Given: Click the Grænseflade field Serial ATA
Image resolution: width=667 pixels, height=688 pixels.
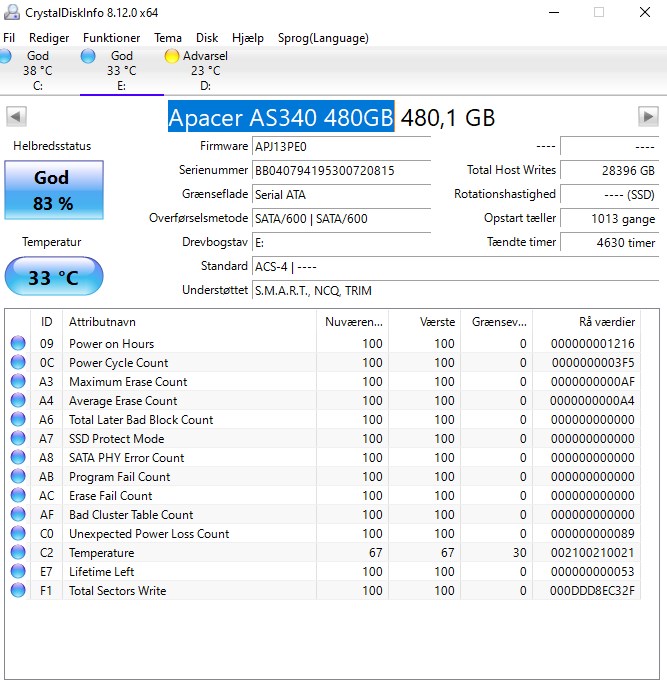Looking at the screenshot, I should pos(341,194).
